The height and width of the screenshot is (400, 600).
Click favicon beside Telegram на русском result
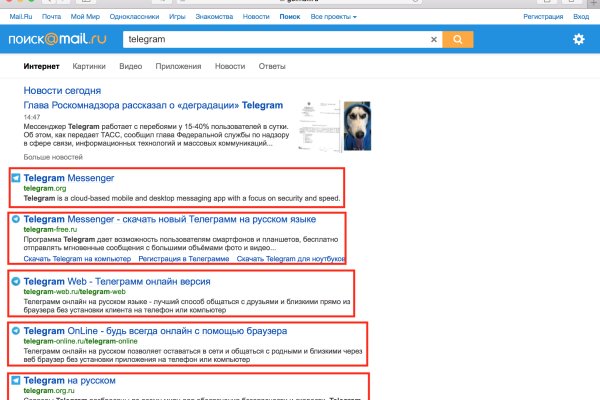[16, 381]
